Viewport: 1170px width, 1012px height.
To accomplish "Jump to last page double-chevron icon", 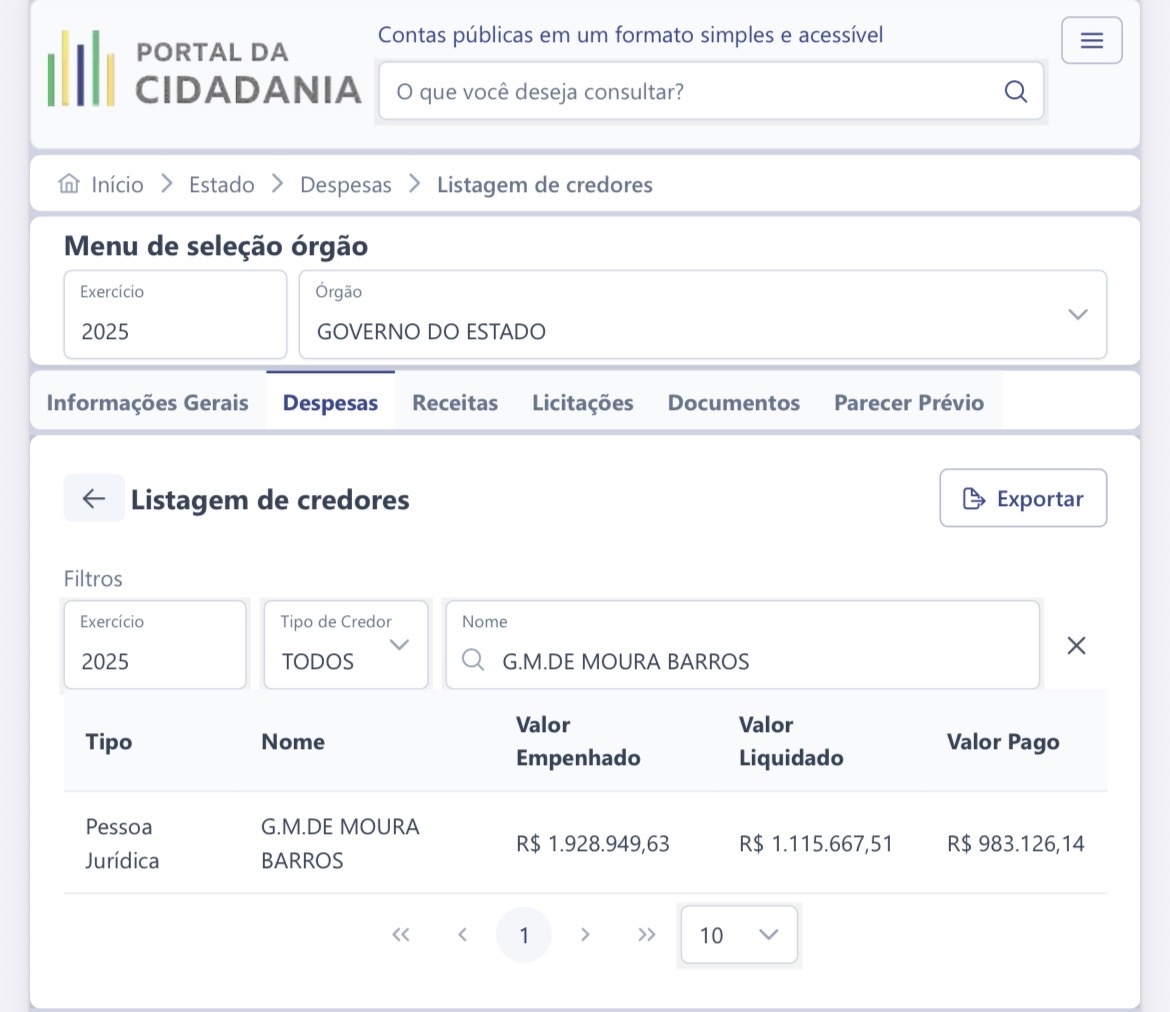I will coord(647,935).
